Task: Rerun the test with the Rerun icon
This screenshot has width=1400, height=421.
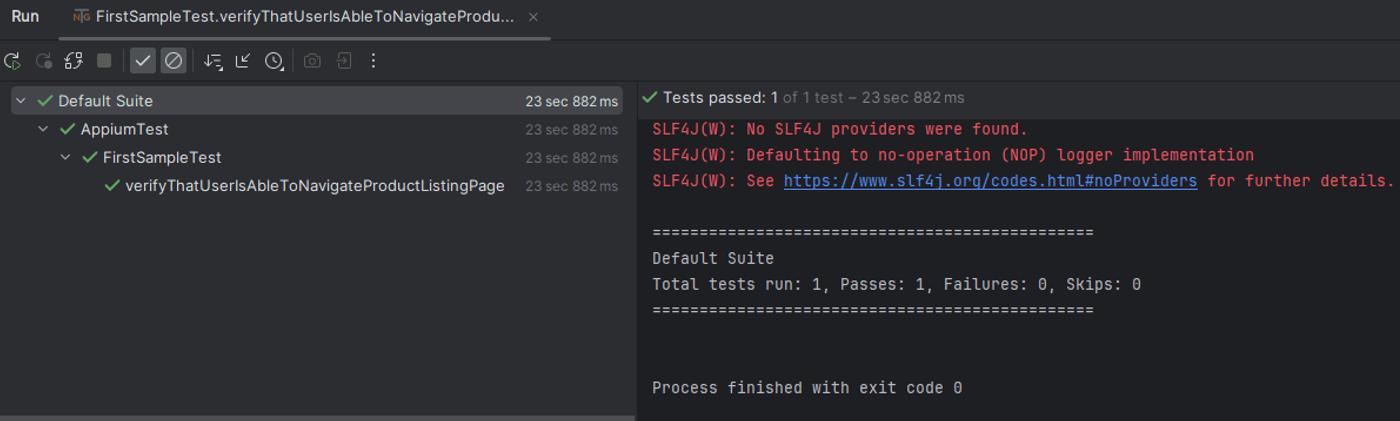Action: click(x=13, y=61)
